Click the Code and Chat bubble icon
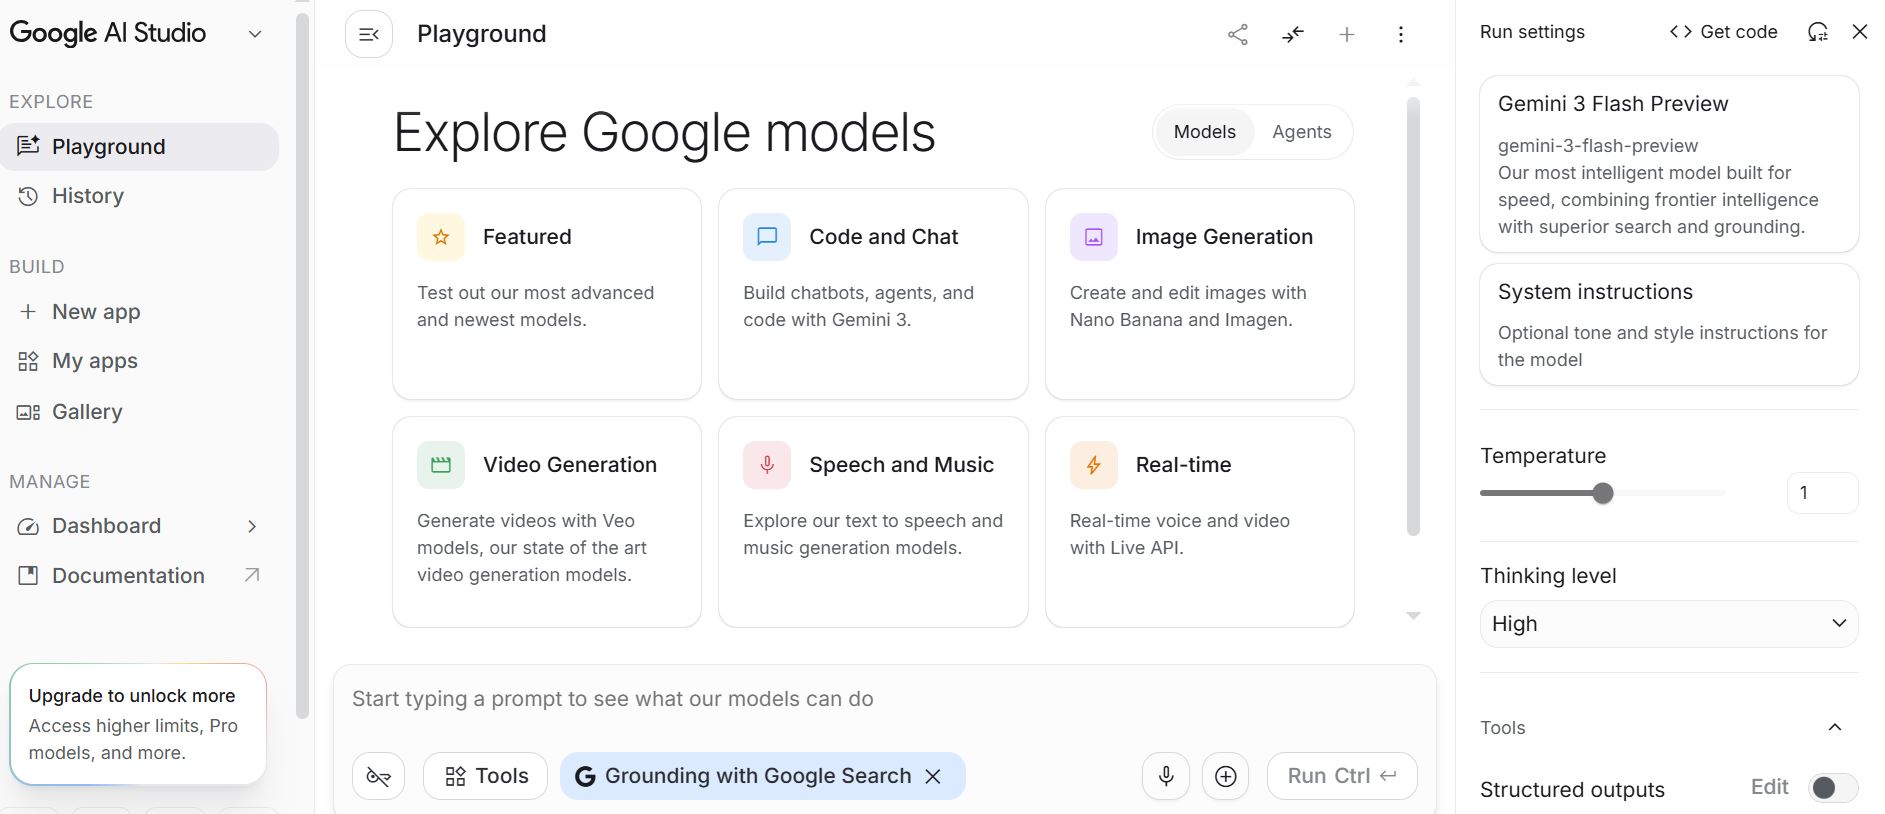Screen dimensions: 1885x814 click(x=767, y=237)
